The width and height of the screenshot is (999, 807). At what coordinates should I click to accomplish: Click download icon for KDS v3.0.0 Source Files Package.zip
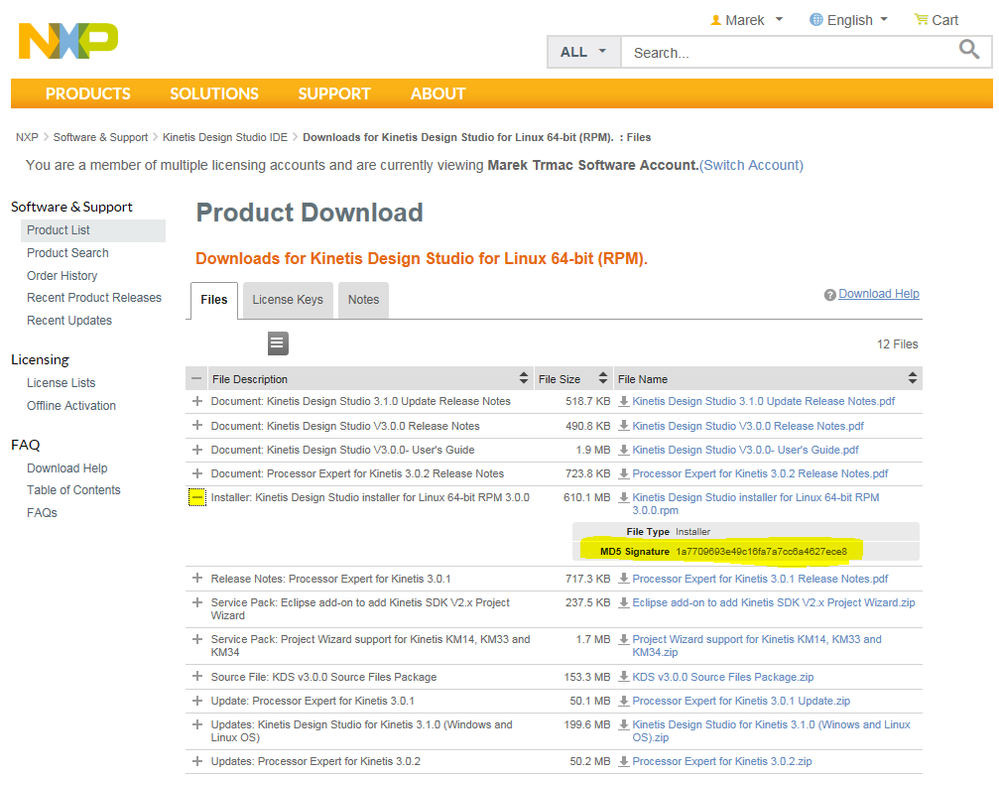click(624, 677)
